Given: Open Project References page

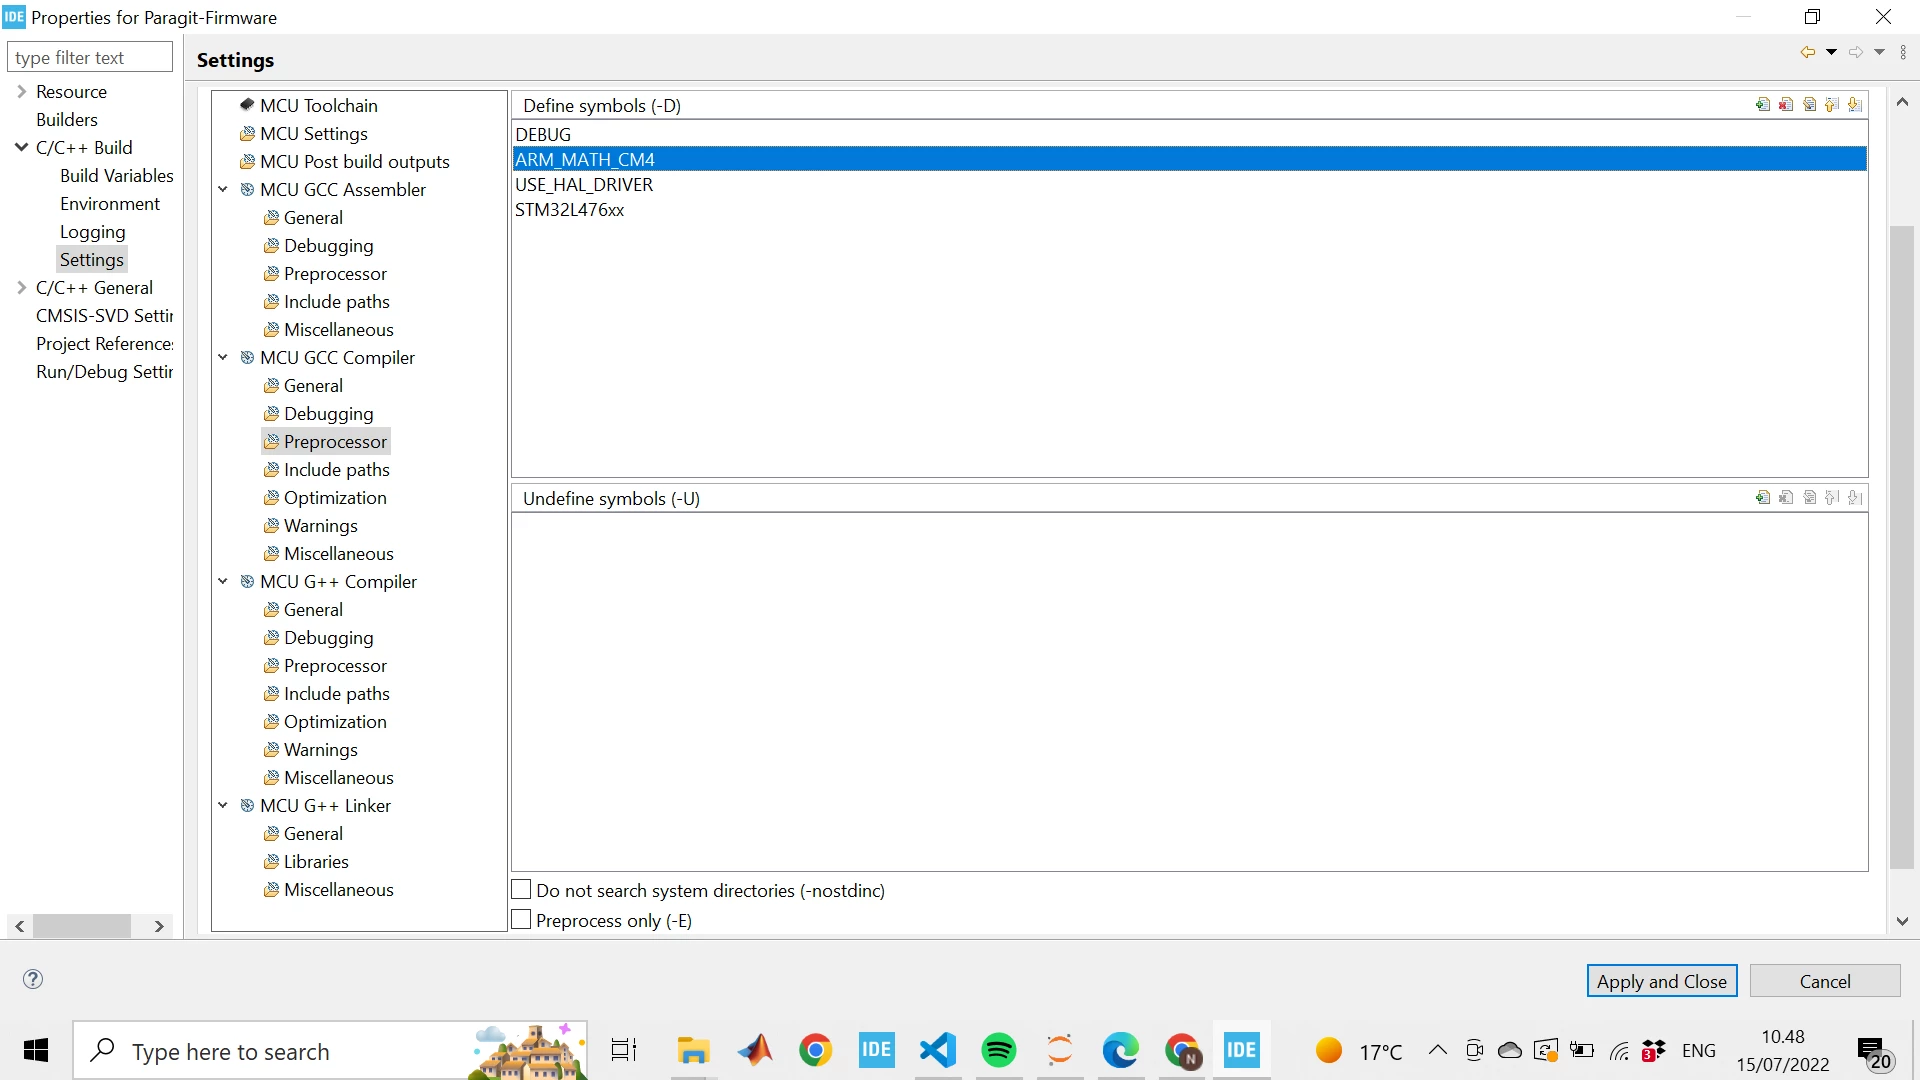Looking at the screenshot, I should point(104,343).
